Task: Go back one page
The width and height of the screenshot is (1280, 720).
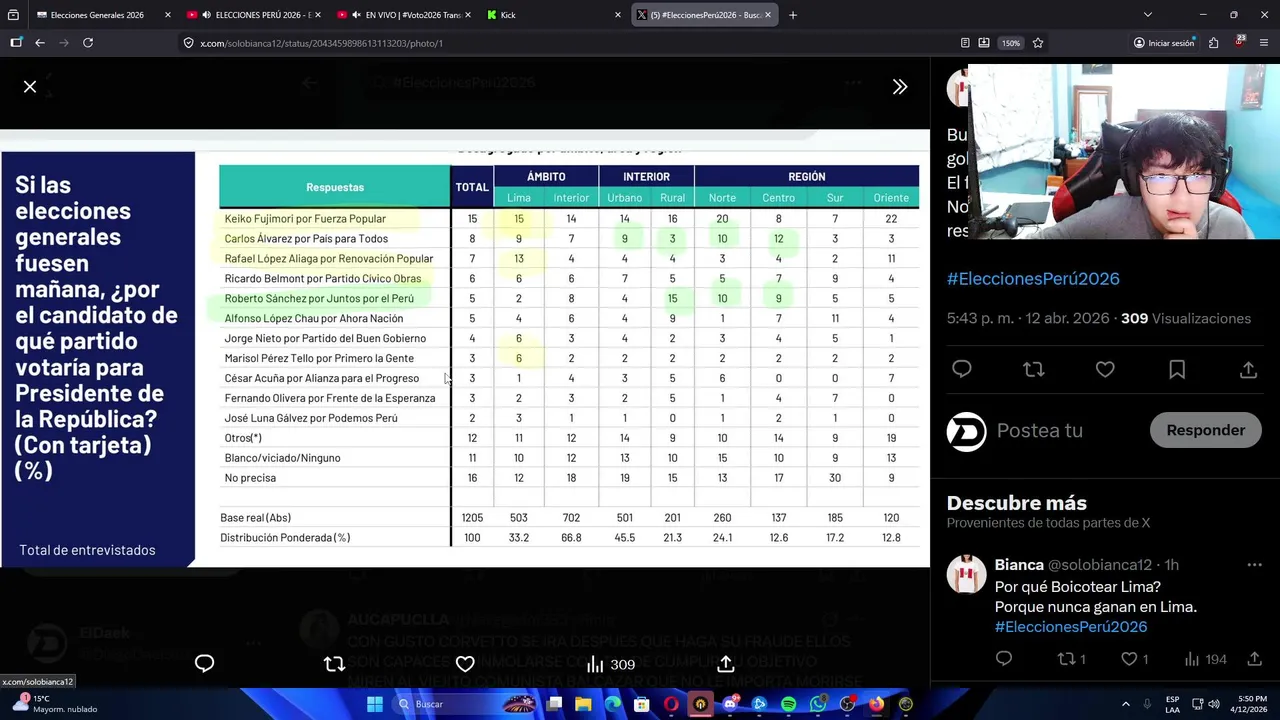Action: pyautogui.click(x=40, y=43)
